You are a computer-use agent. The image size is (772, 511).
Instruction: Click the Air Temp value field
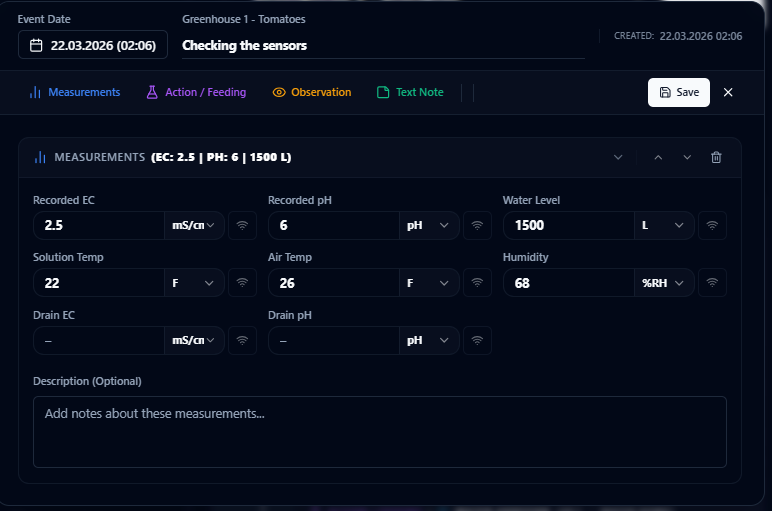coord(333,283)
